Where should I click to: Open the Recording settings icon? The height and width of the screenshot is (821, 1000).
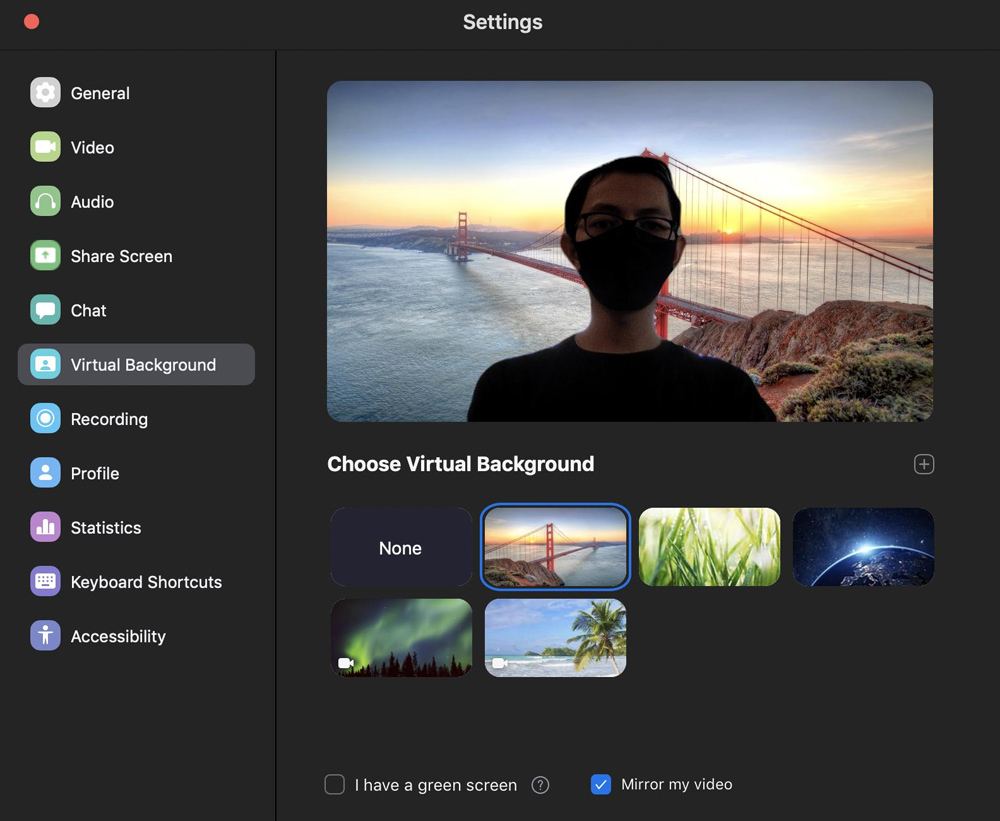click(45, 419)
